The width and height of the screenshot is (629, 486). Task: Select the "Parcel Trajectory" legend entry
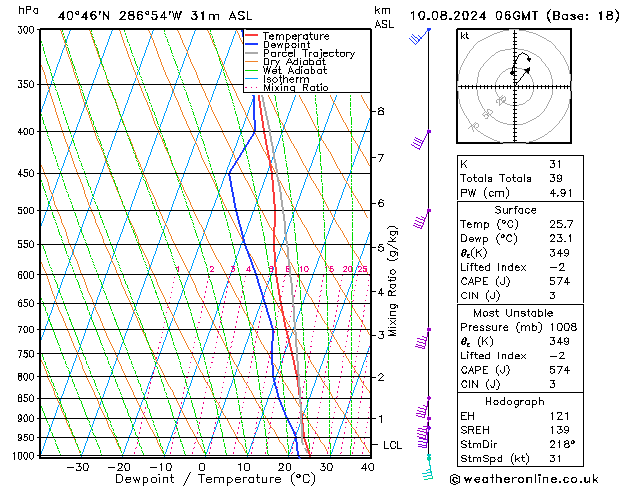309,53
